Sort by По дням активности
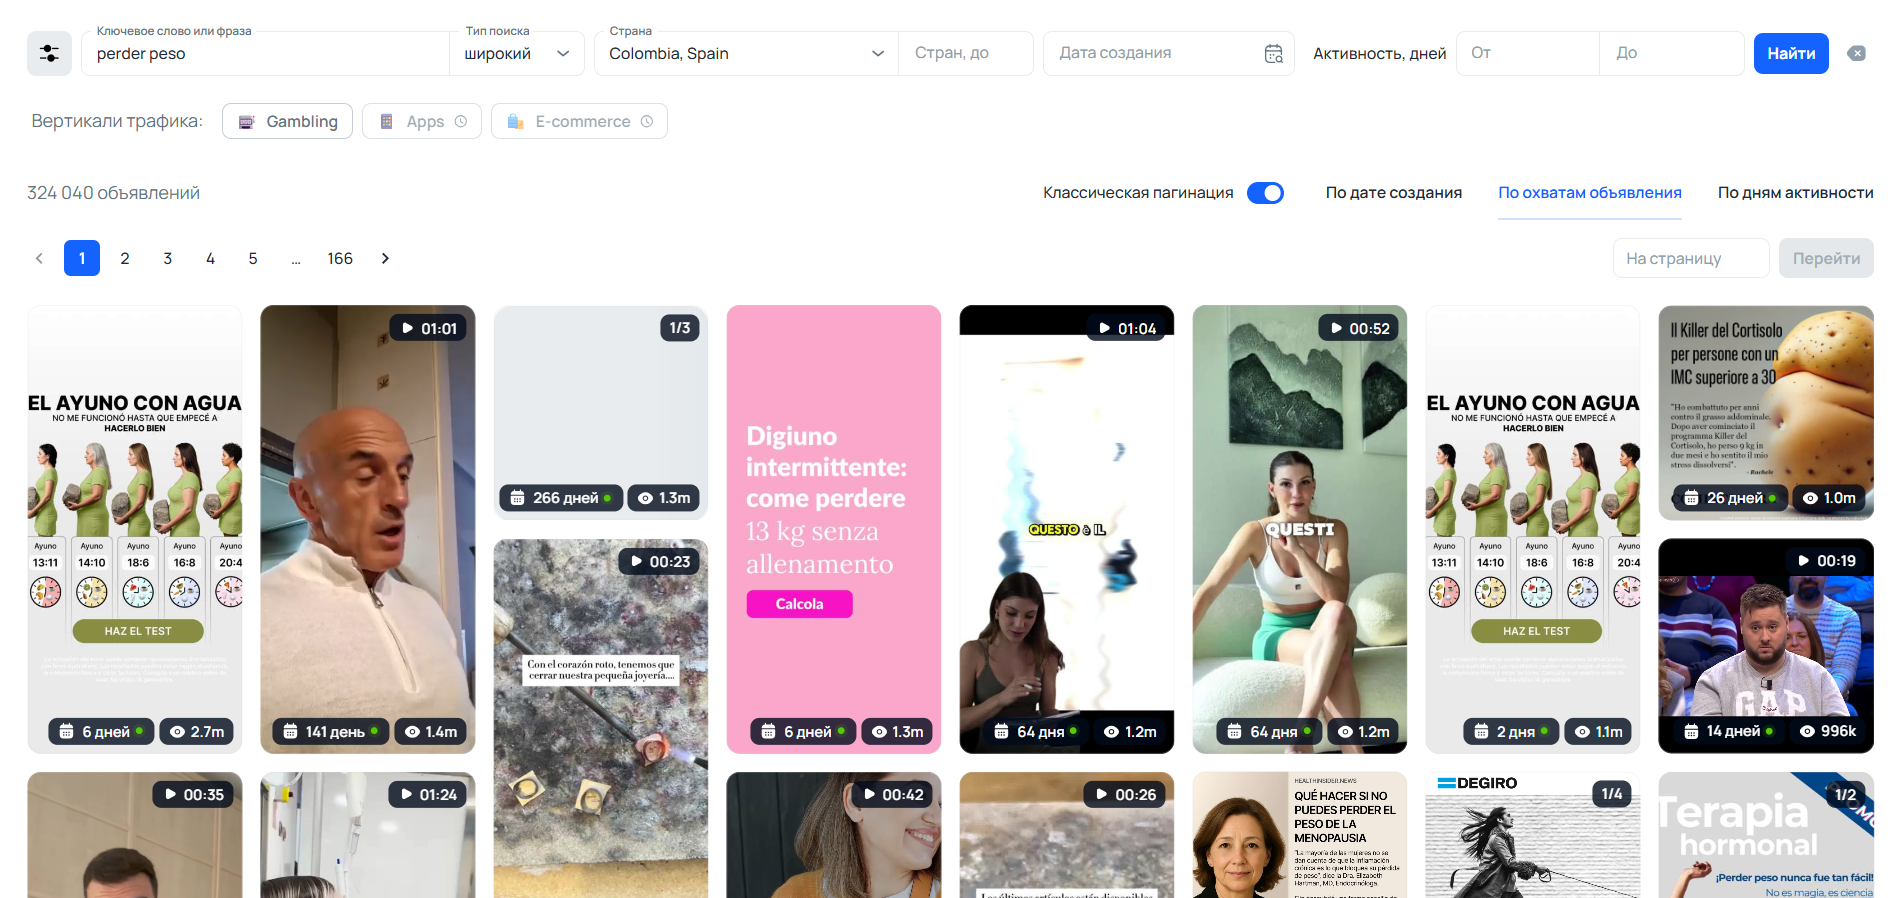 coord(1795,193)
